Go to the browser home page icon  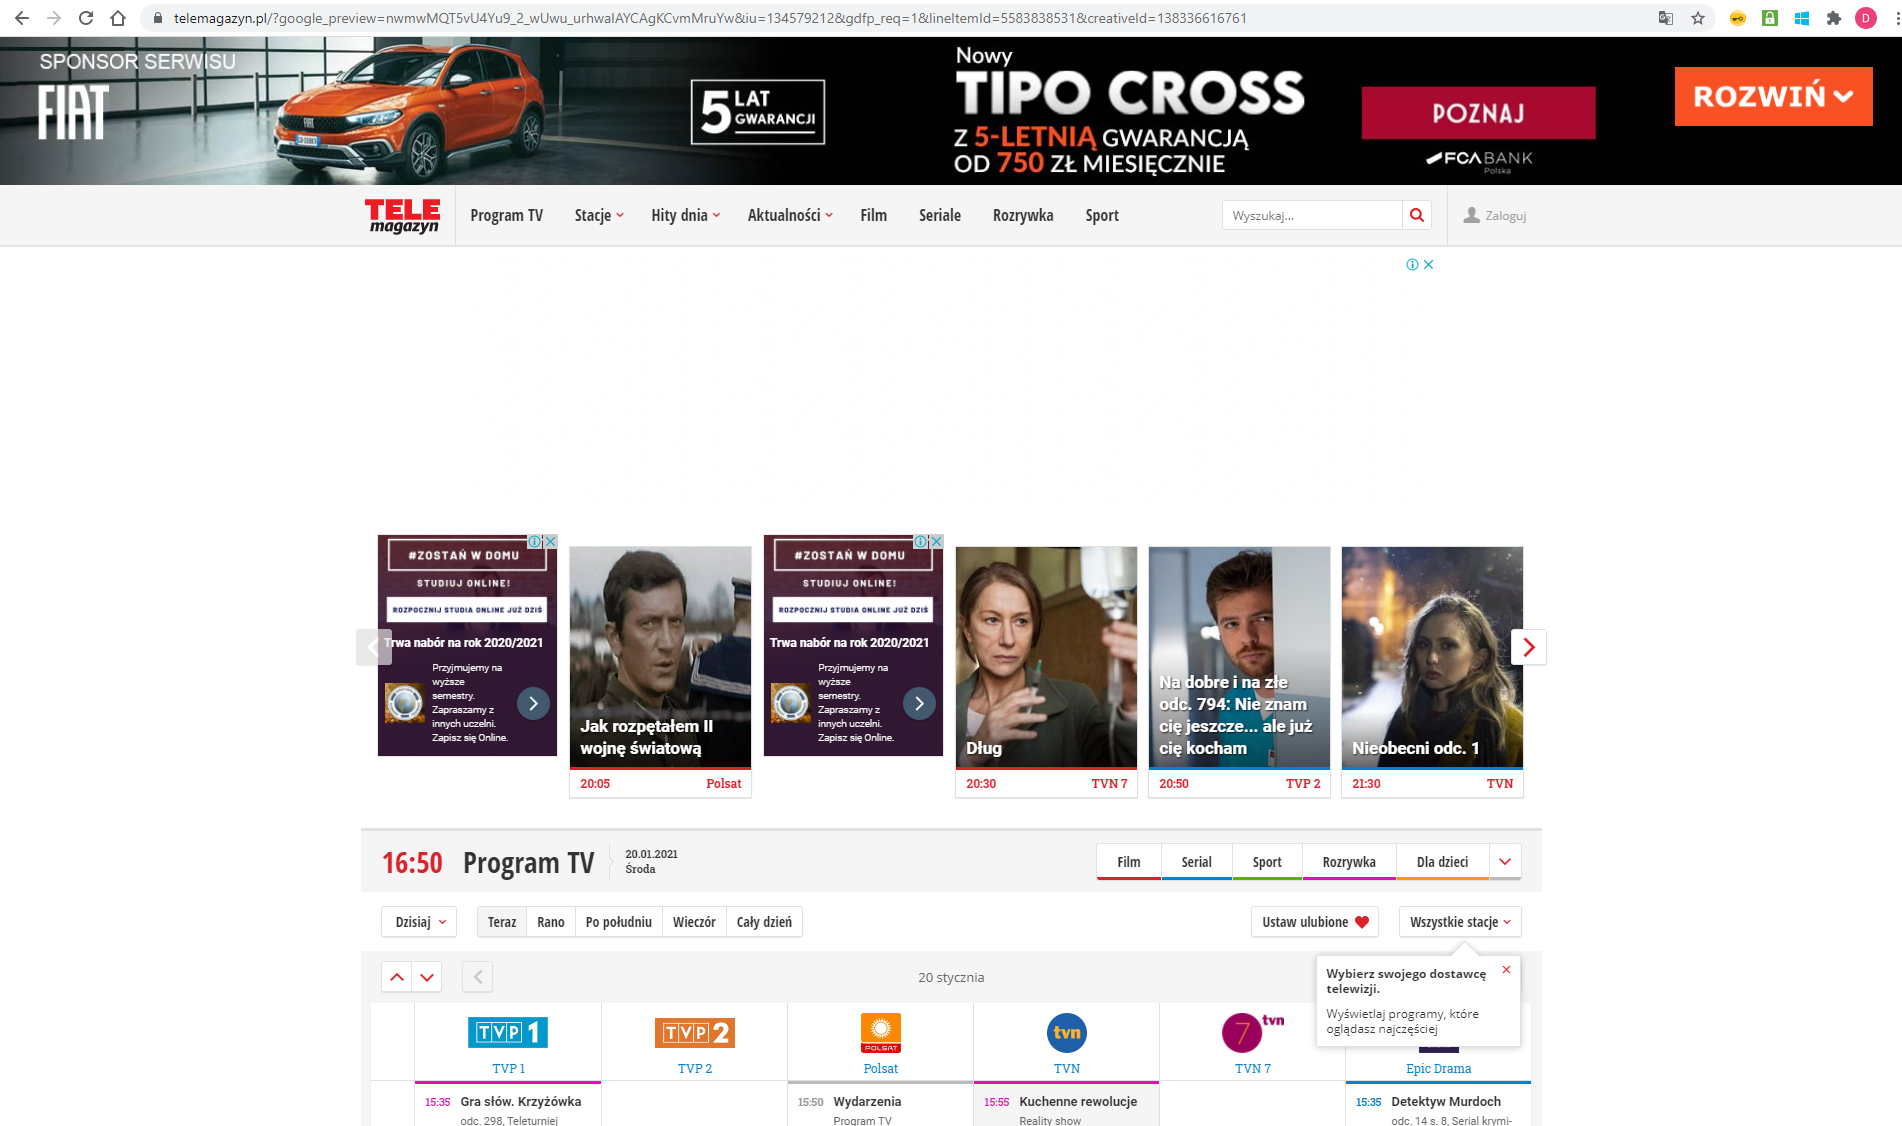click(x=118, y=18)
